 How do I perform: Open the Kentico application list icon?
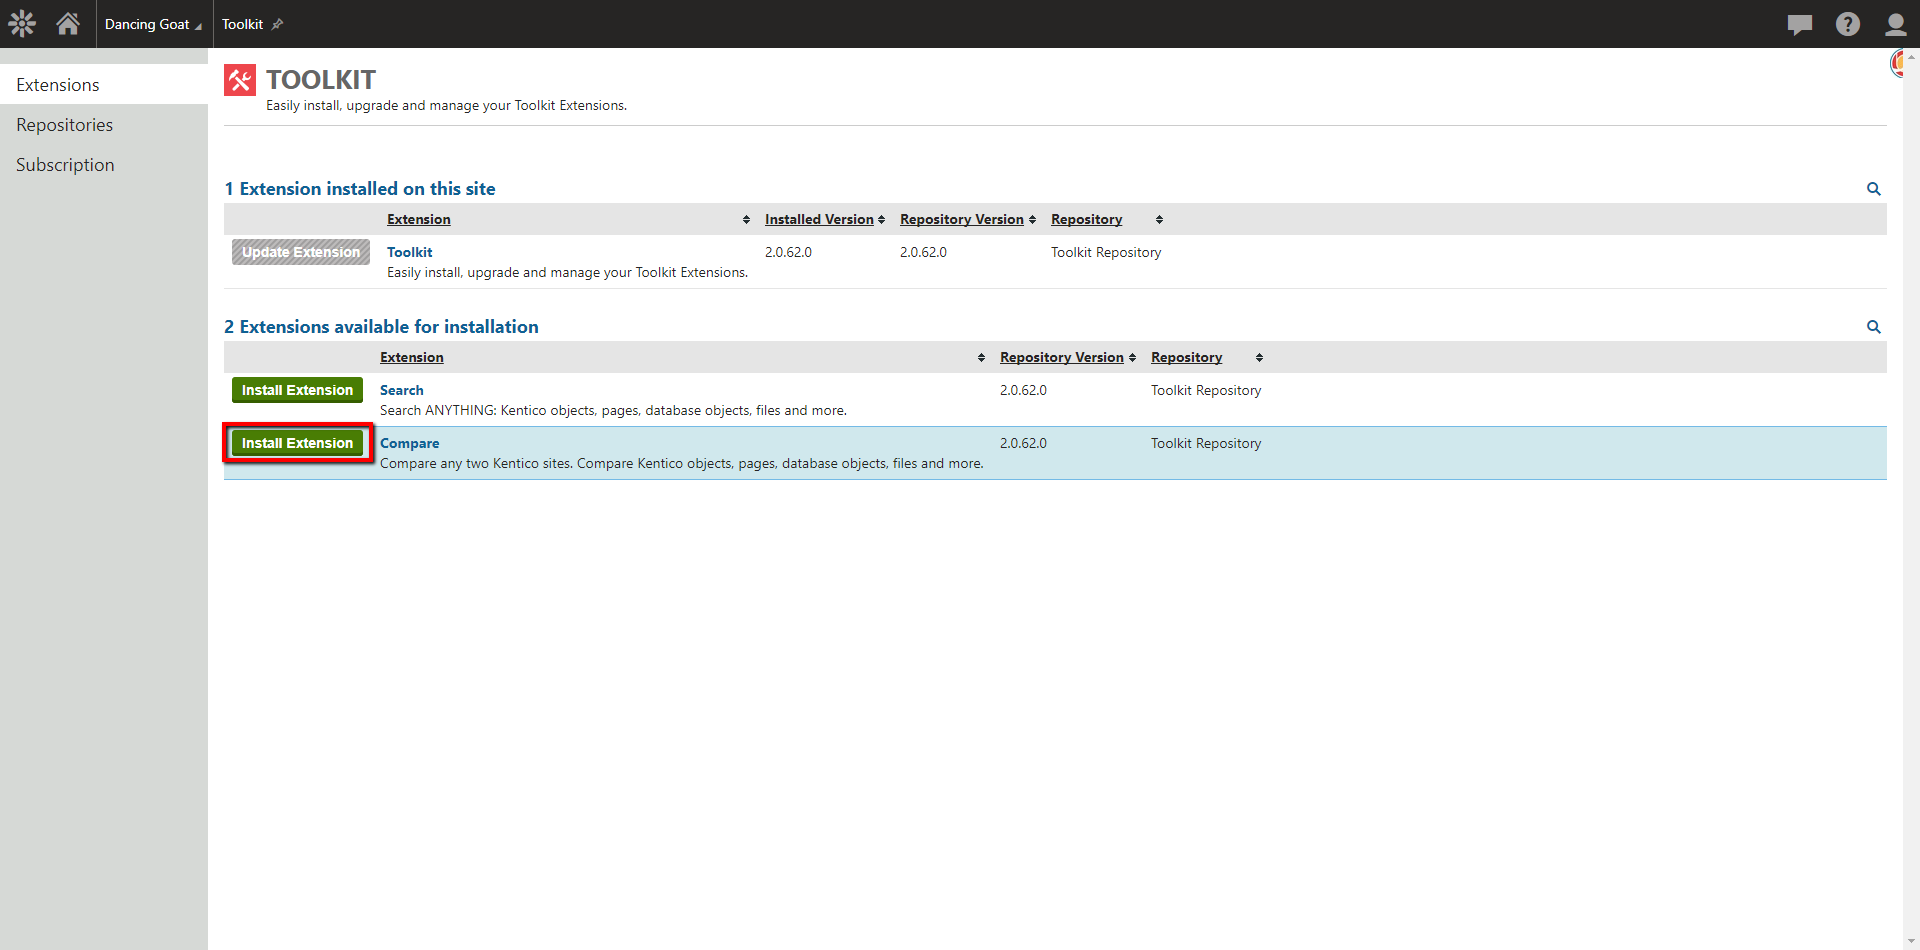tap(22, 23)
